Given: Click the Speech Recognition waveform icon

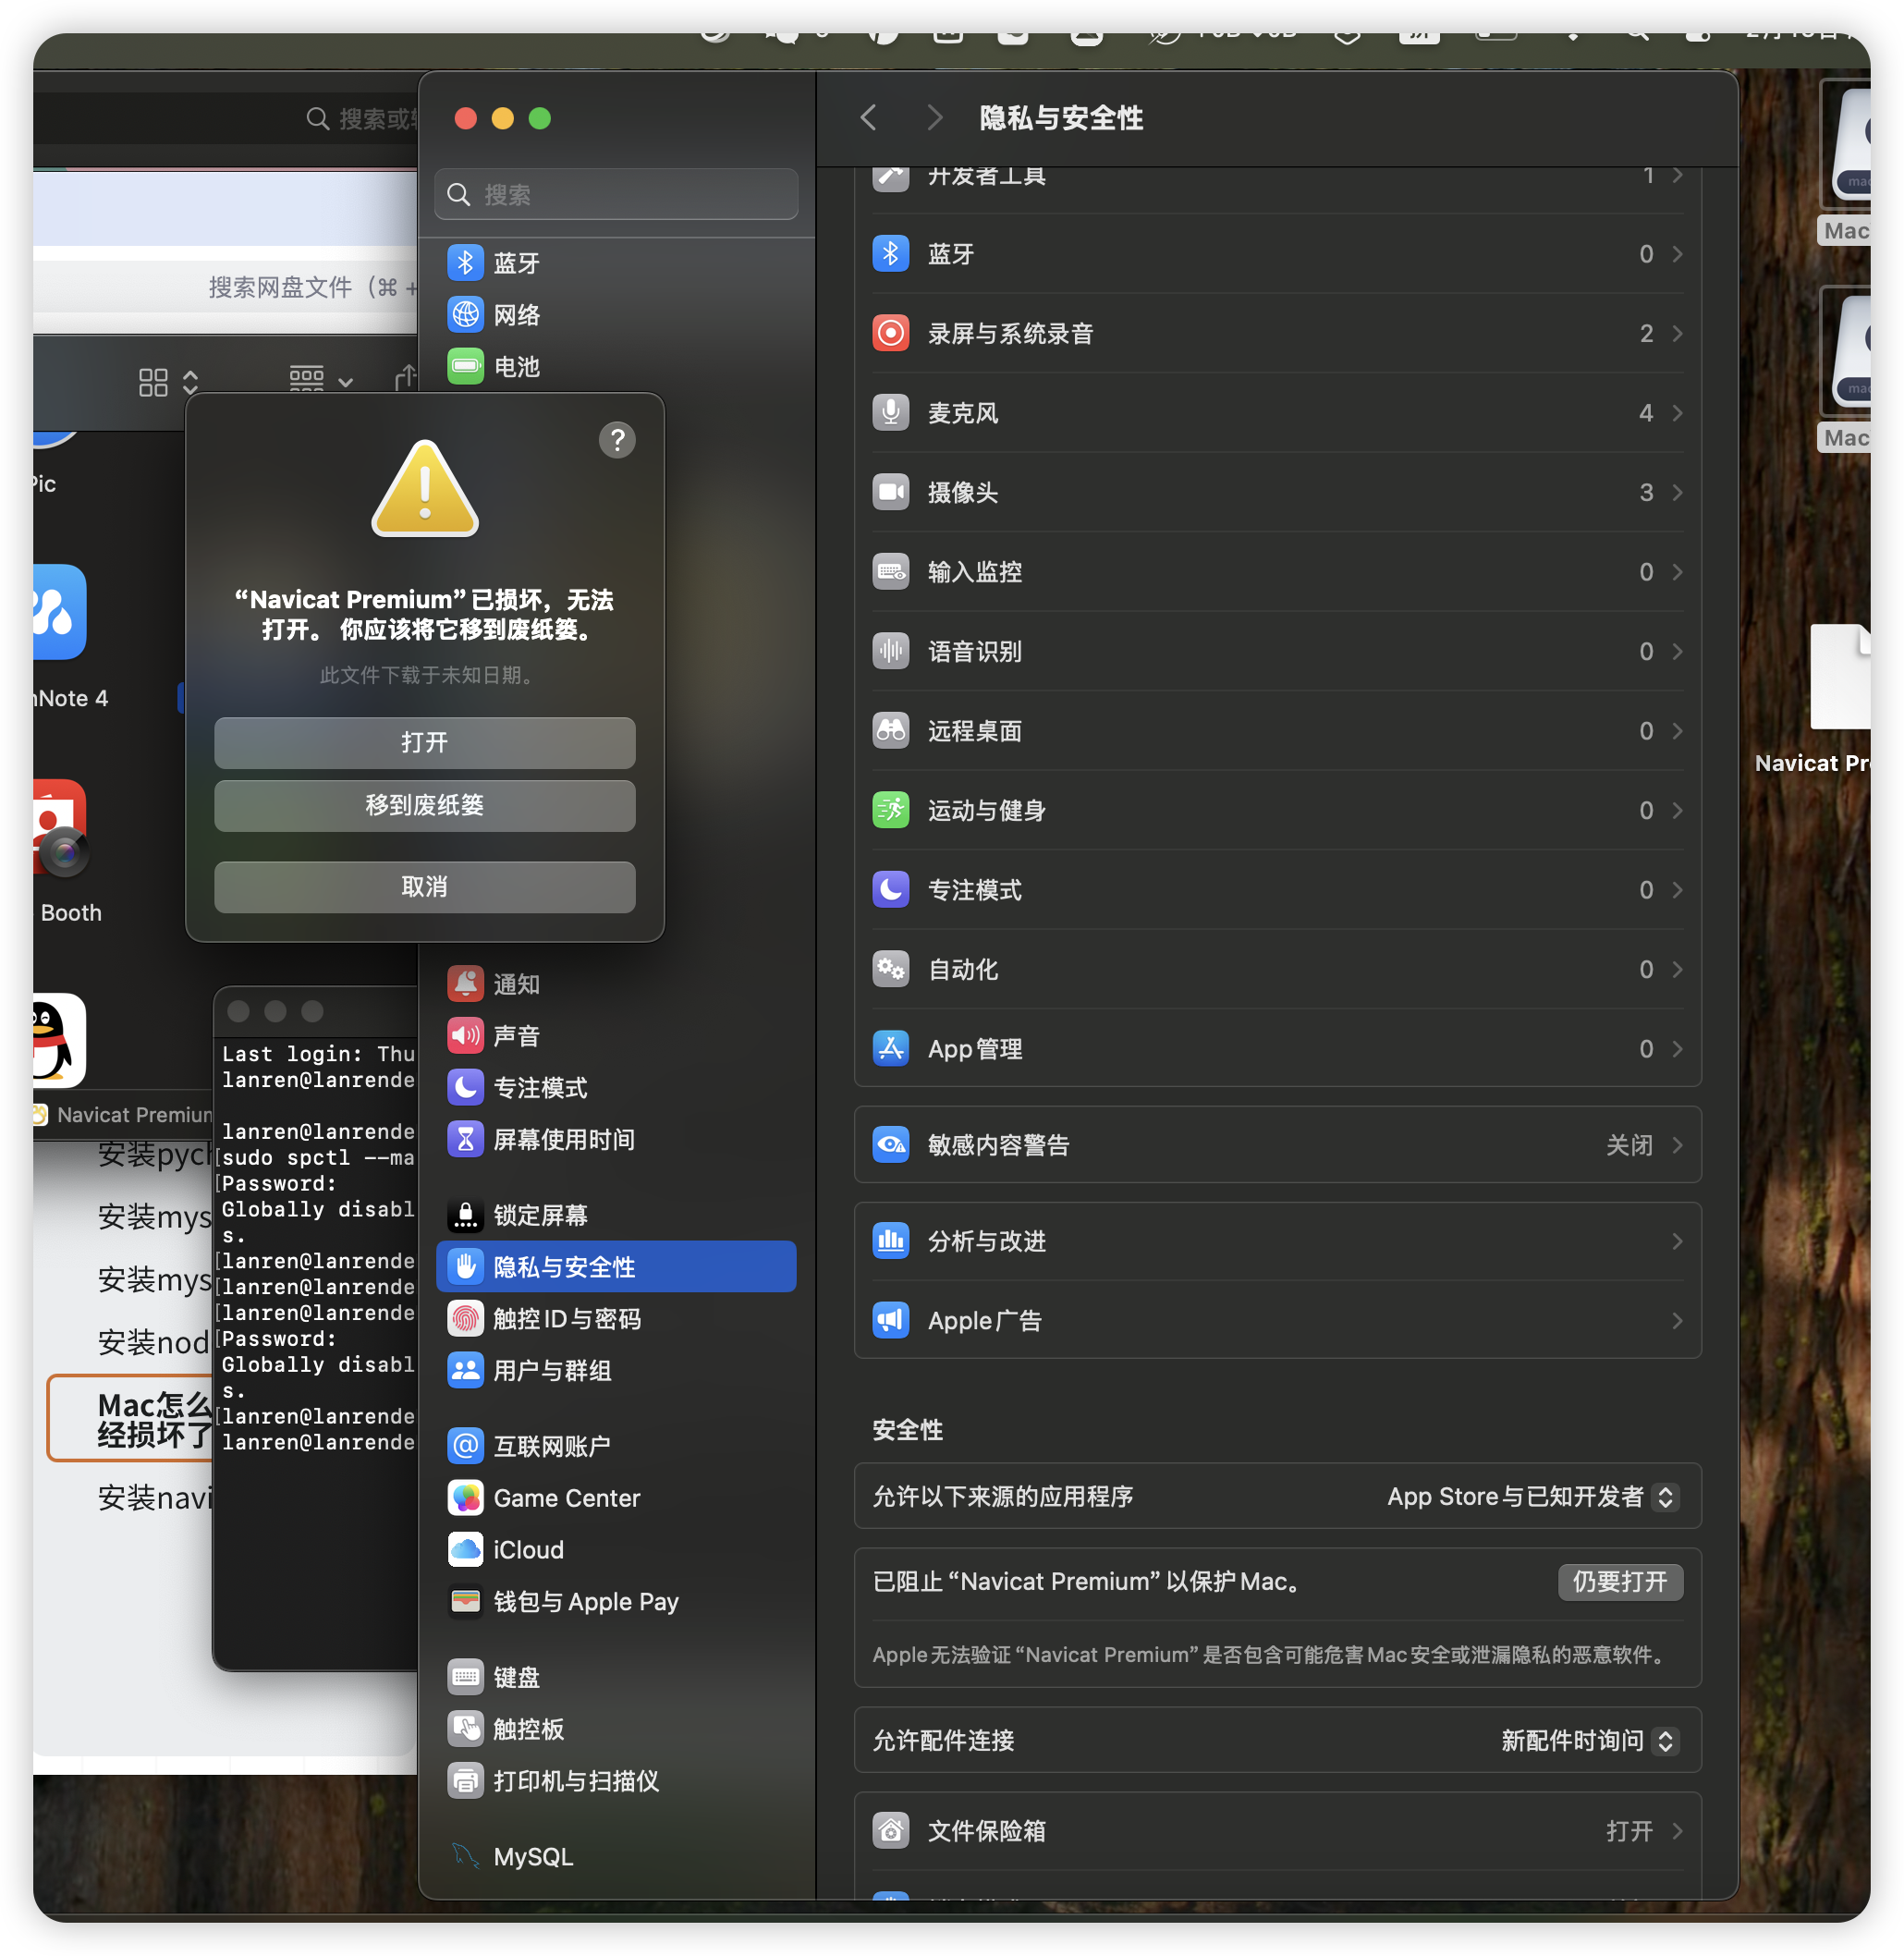Looking at the screenshot, I should (890, 651).
